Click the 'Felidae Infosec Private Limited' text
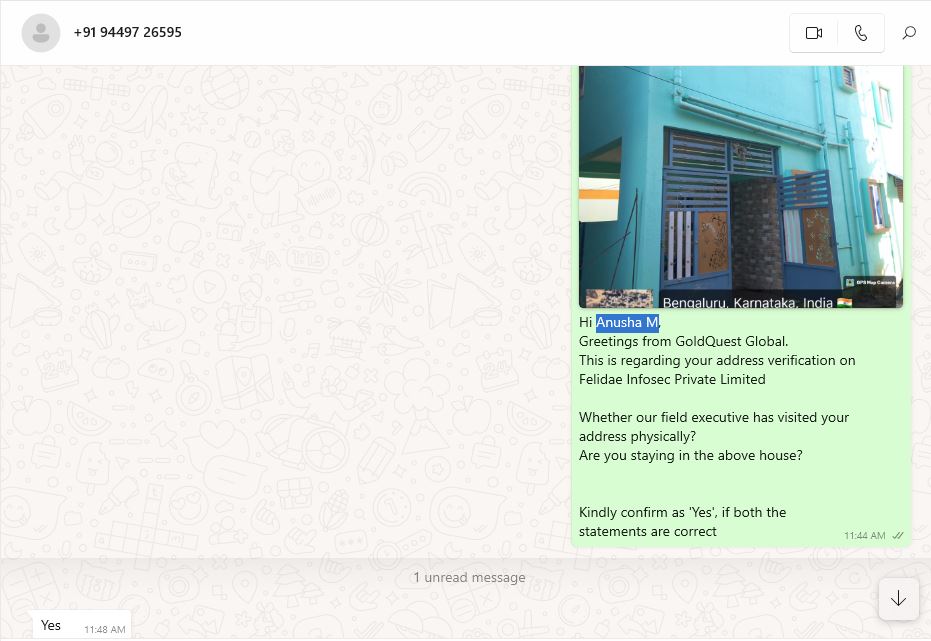This screenshot has width=931, height=641. pos(672,379)
